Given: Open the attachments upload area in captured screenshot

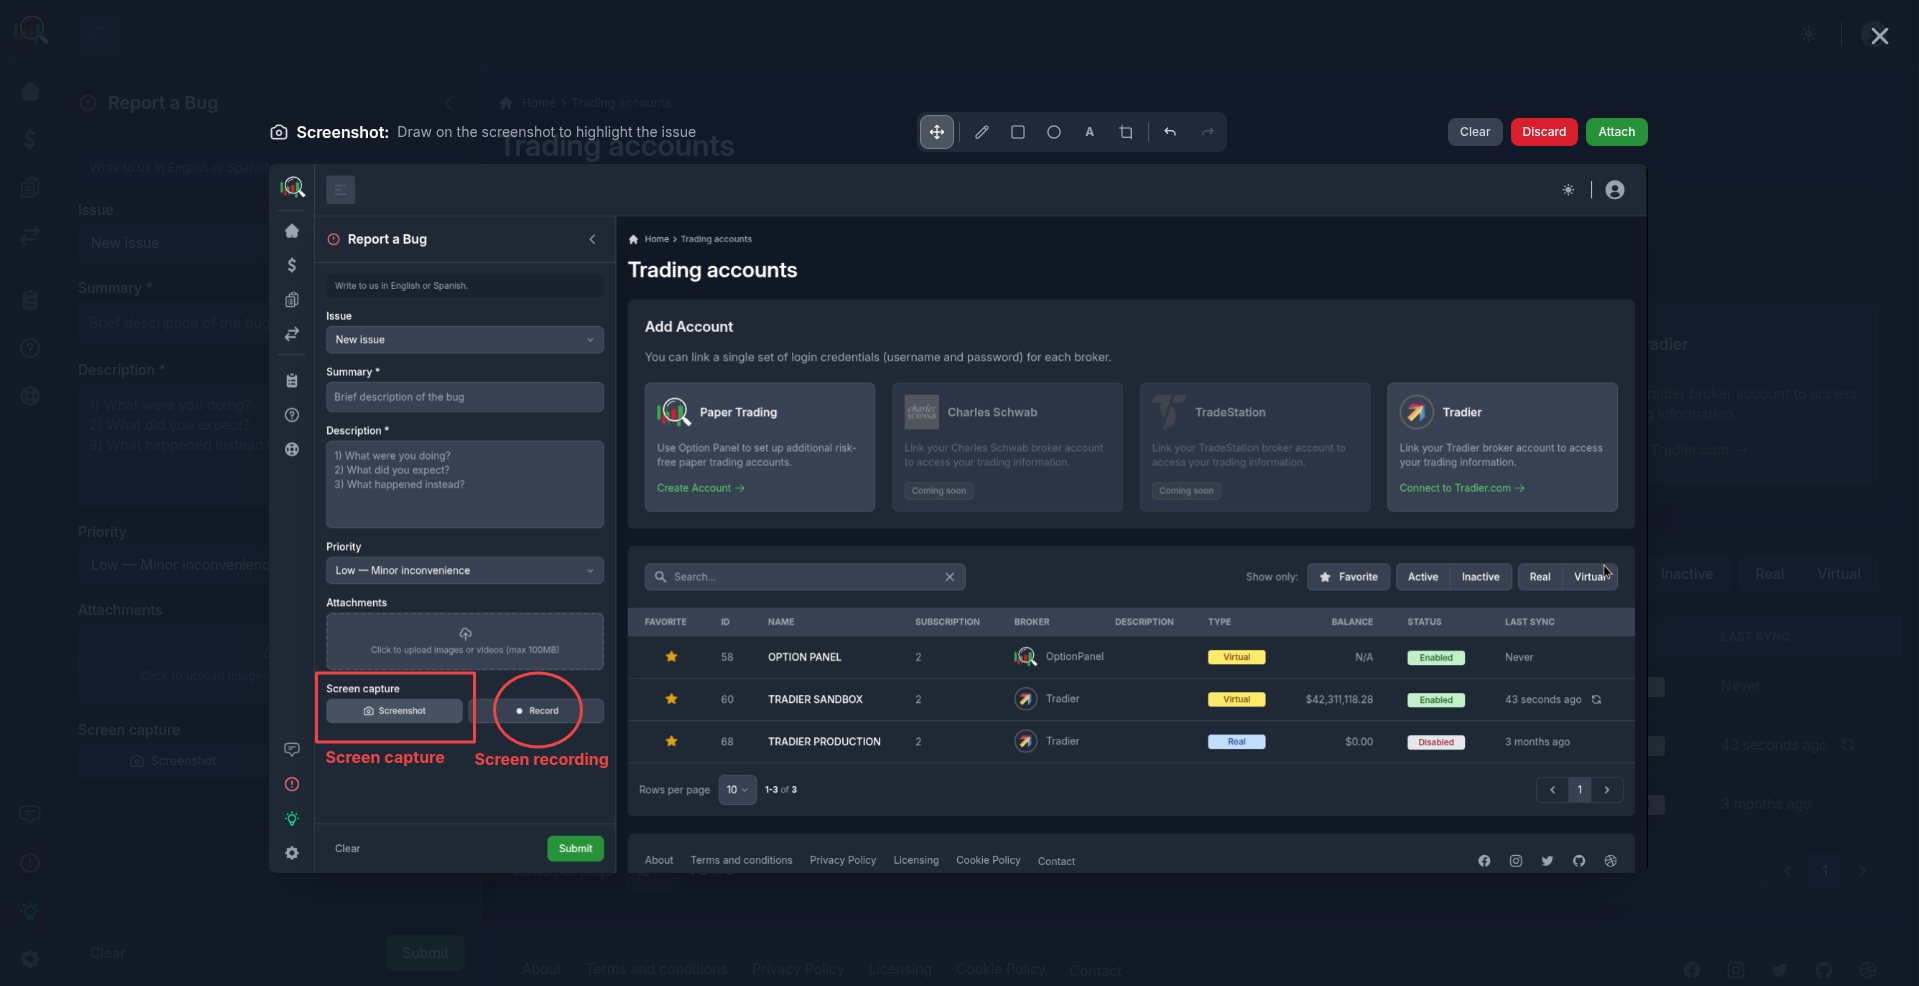Looking at the screenshot, I should coord(465,641).
